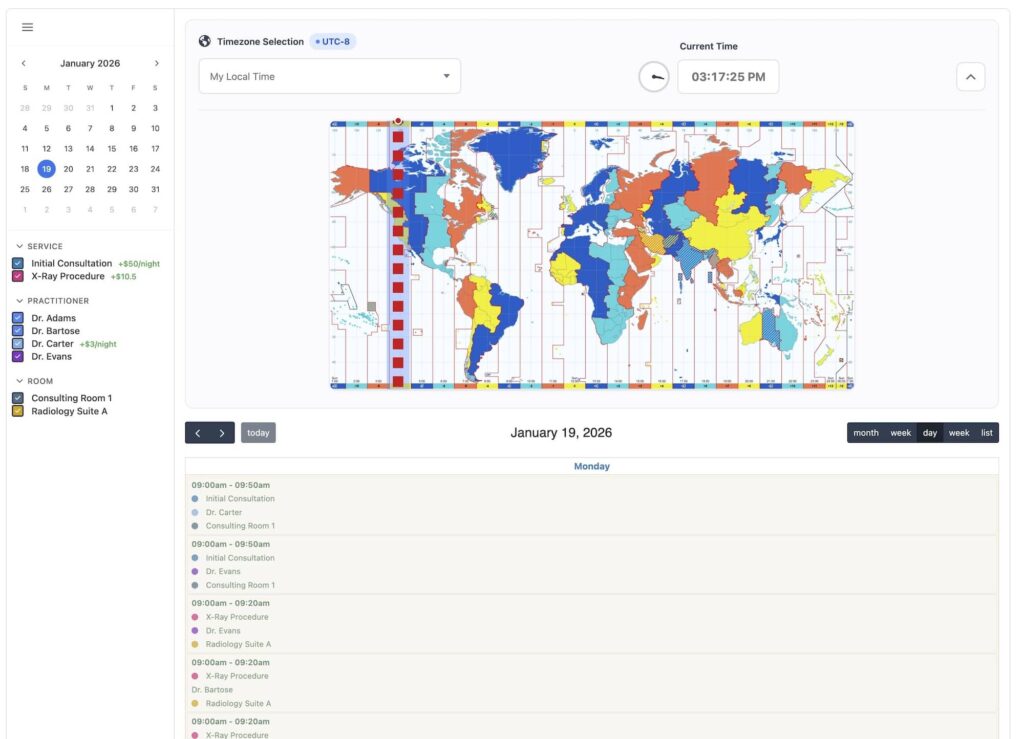This screenshot has width=1024, height=739.
Task: Click the today button
Action: tap(258, 433)
